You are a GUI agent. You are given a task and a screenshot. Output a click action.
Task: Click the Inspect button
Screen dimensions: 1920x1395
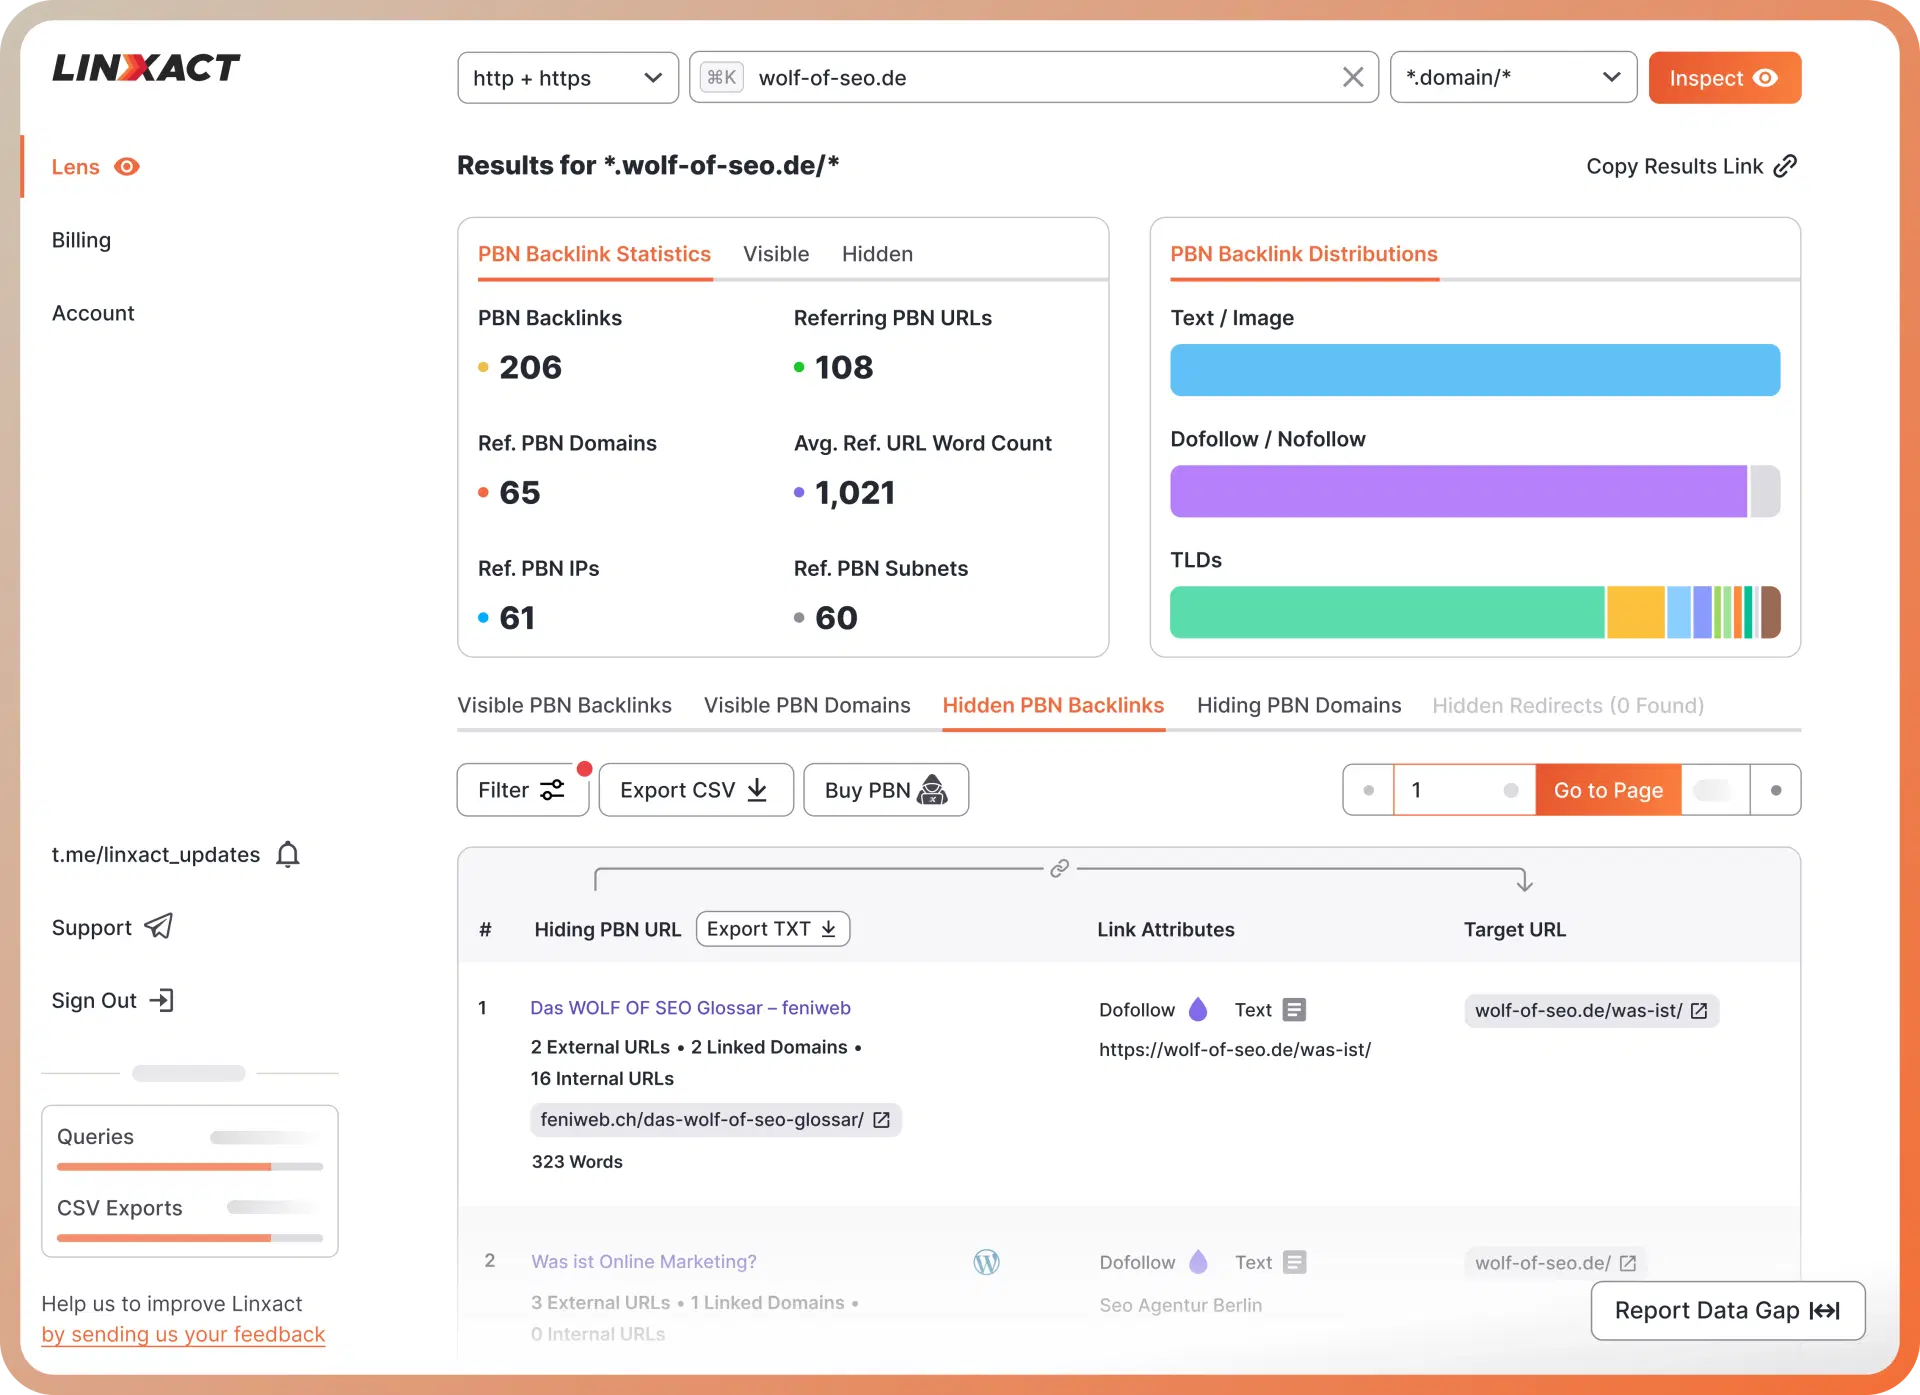point(1725,77)
